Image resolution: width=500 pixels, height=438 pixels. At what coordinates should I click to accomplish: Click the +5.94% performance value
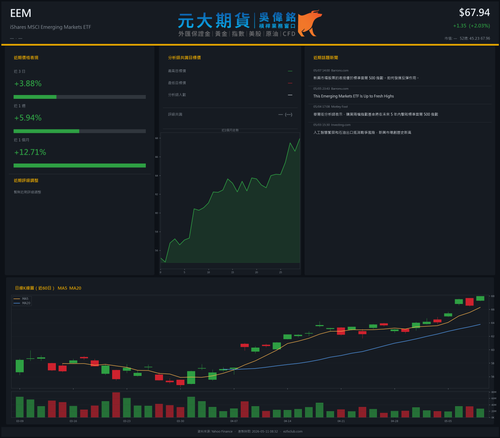click(x=28, y=118)
